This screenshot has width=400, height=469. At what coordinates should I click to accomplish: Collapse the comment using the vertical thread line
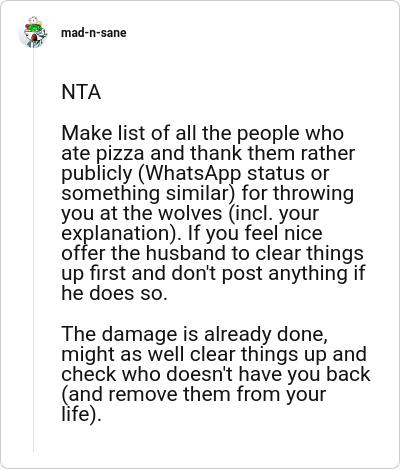[33, 250]
